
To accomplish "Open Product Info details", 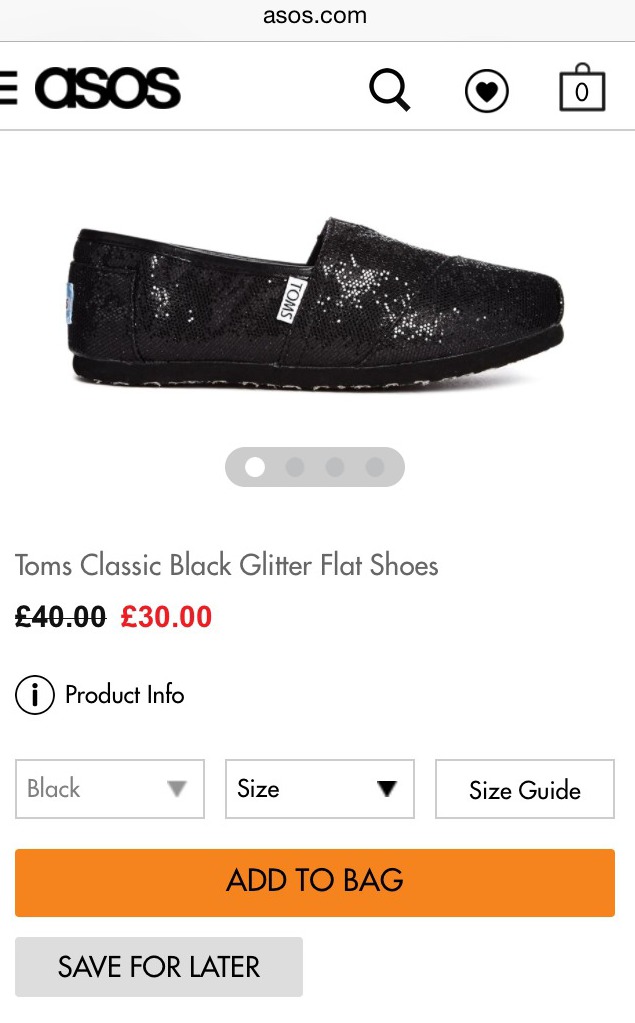I will tap(124, 695).
